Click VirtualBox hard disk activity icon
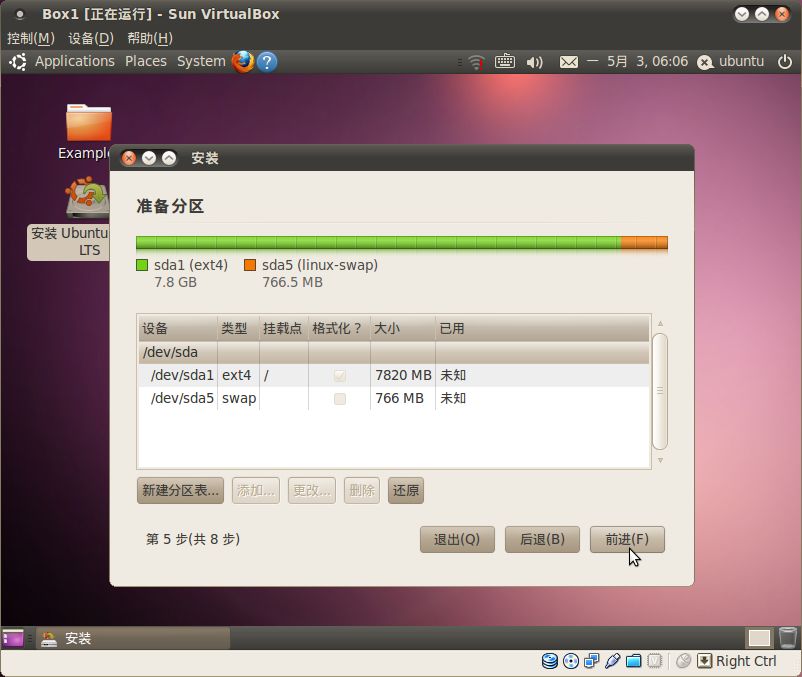The width and height of the screenshot is (802, 677). (x=550, y=661)
